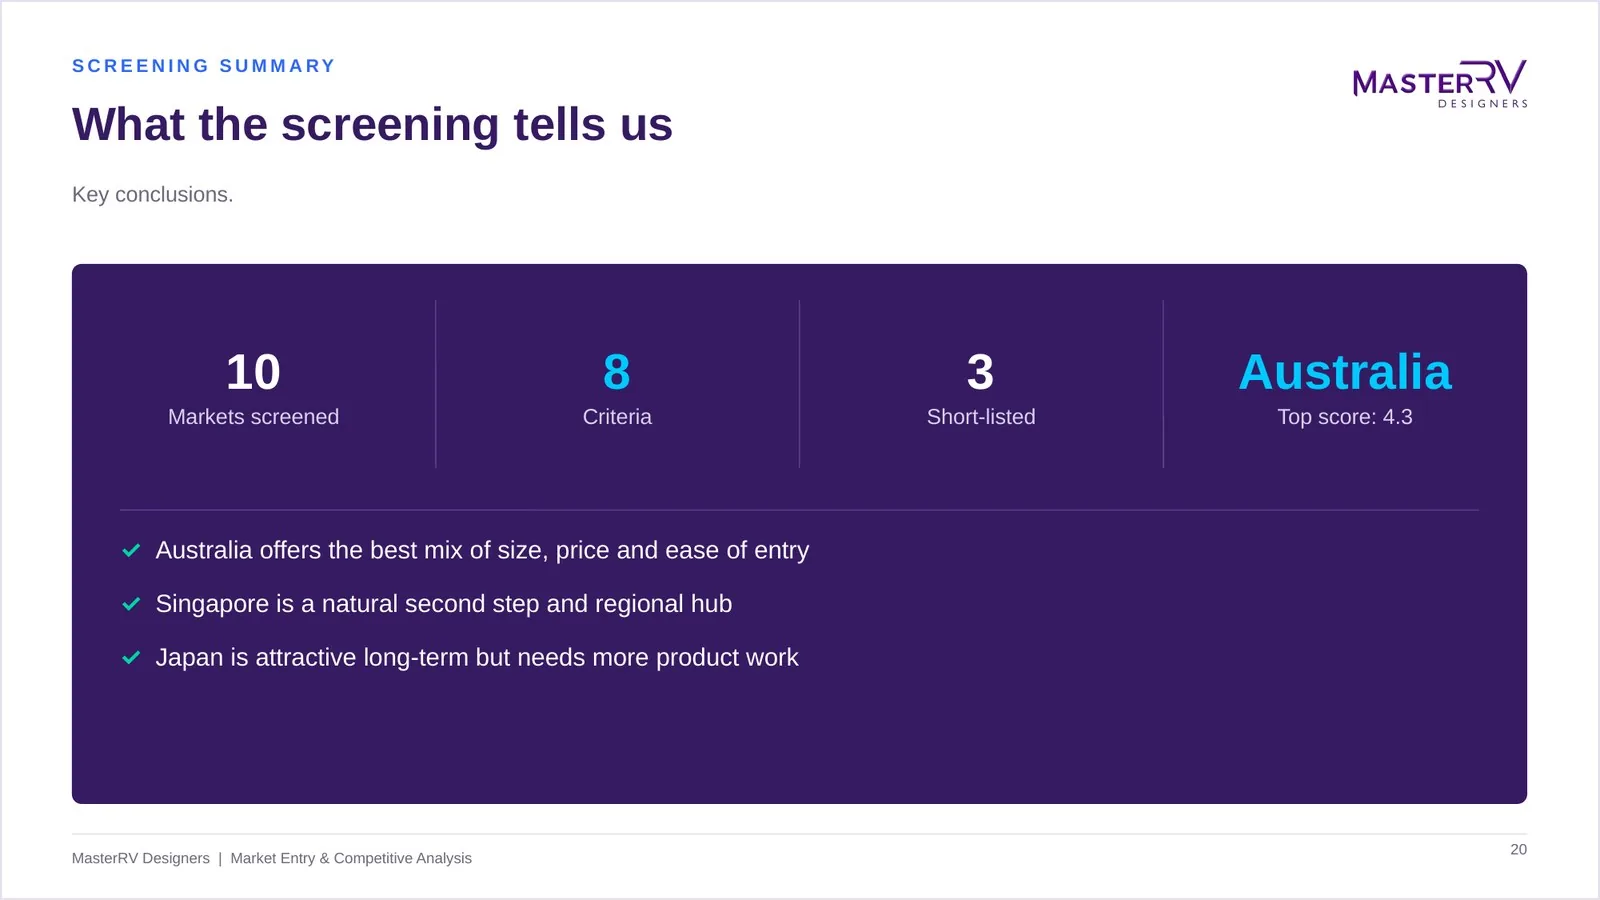This screenshot has height=900, width=1600.
Task: Select the Japan long-term bullet text
Action: point(477,658)
